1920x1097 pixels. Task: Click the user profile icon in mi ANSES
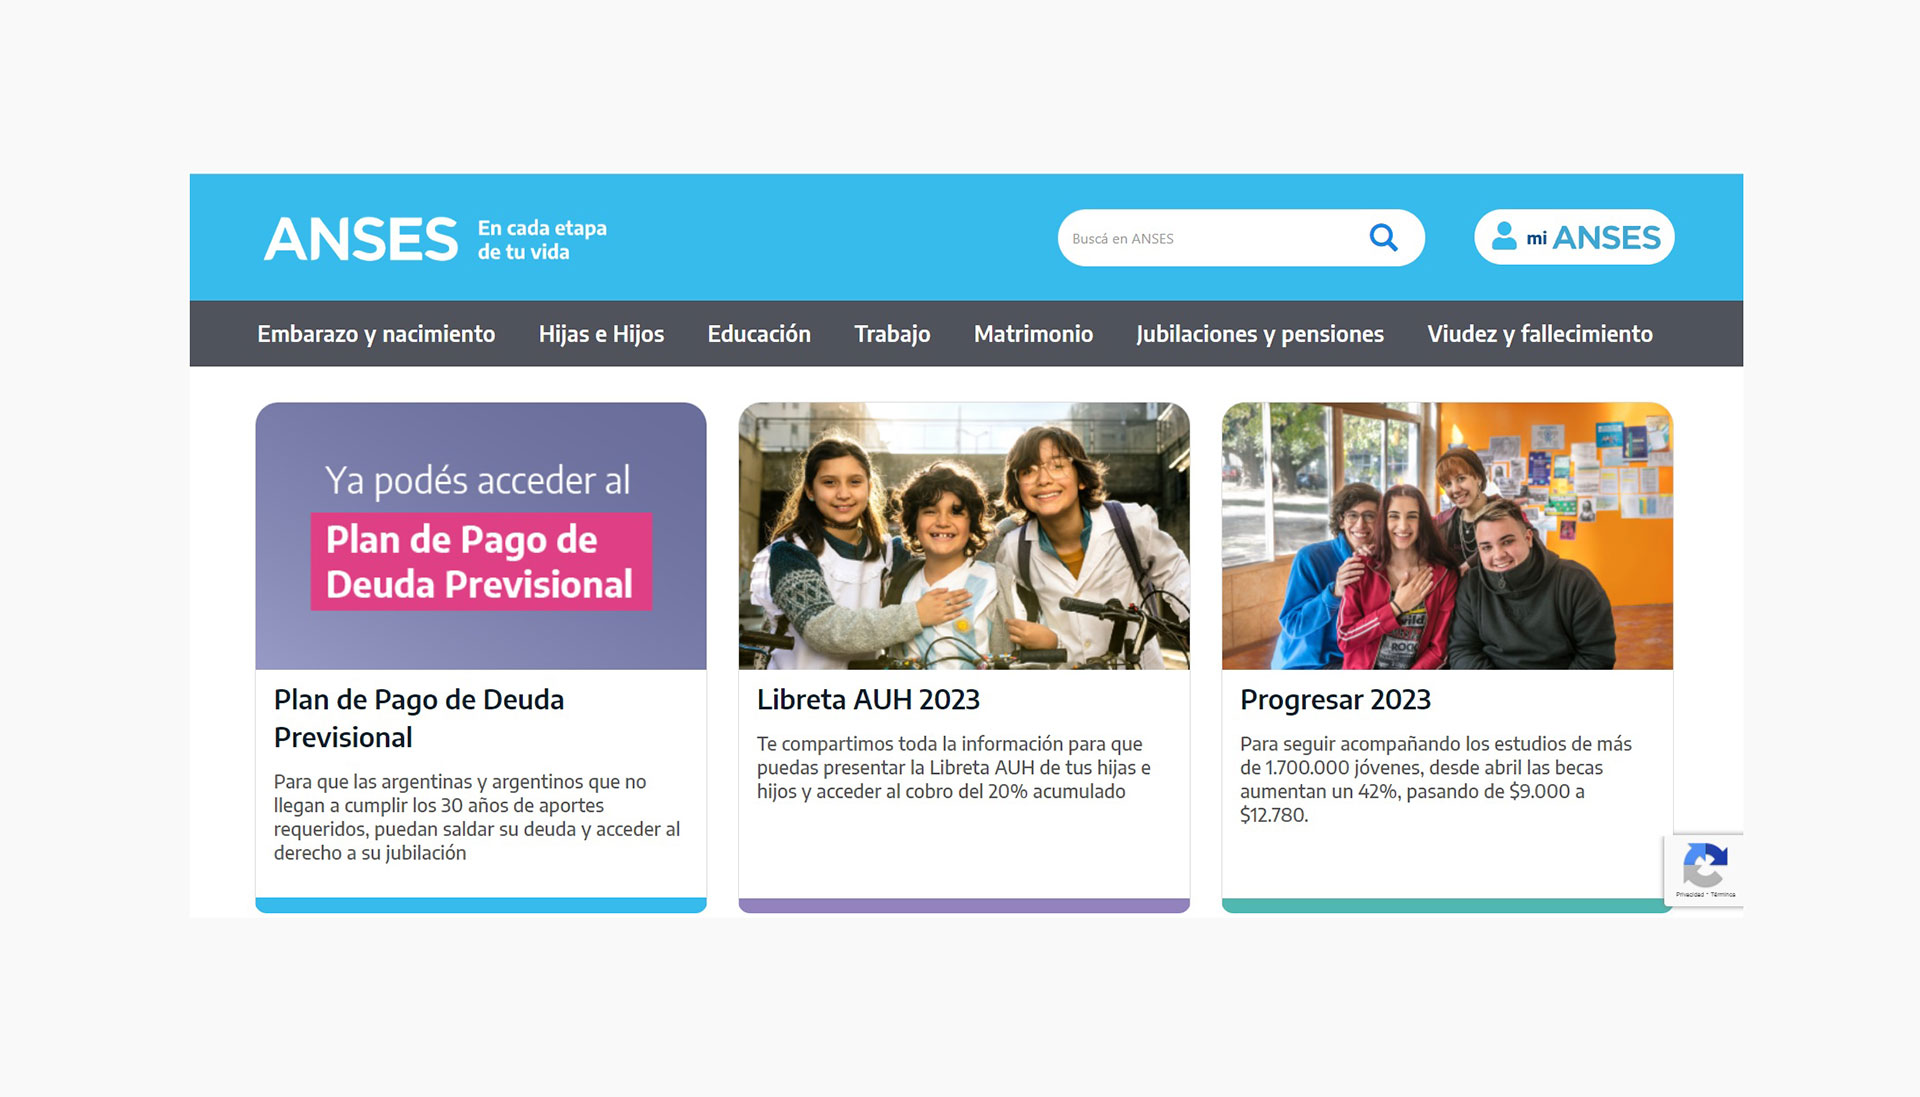pyautogui.click(x=1503, y=237)
